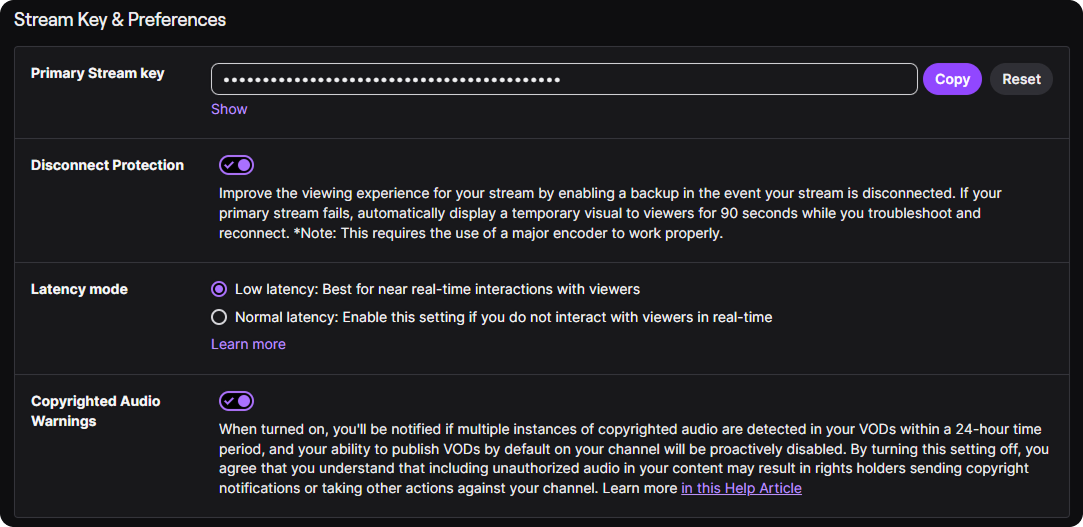This screenshot has width=1083, height=527.
Task: Copy the primary stream key
Action: [x=951, y=79]
